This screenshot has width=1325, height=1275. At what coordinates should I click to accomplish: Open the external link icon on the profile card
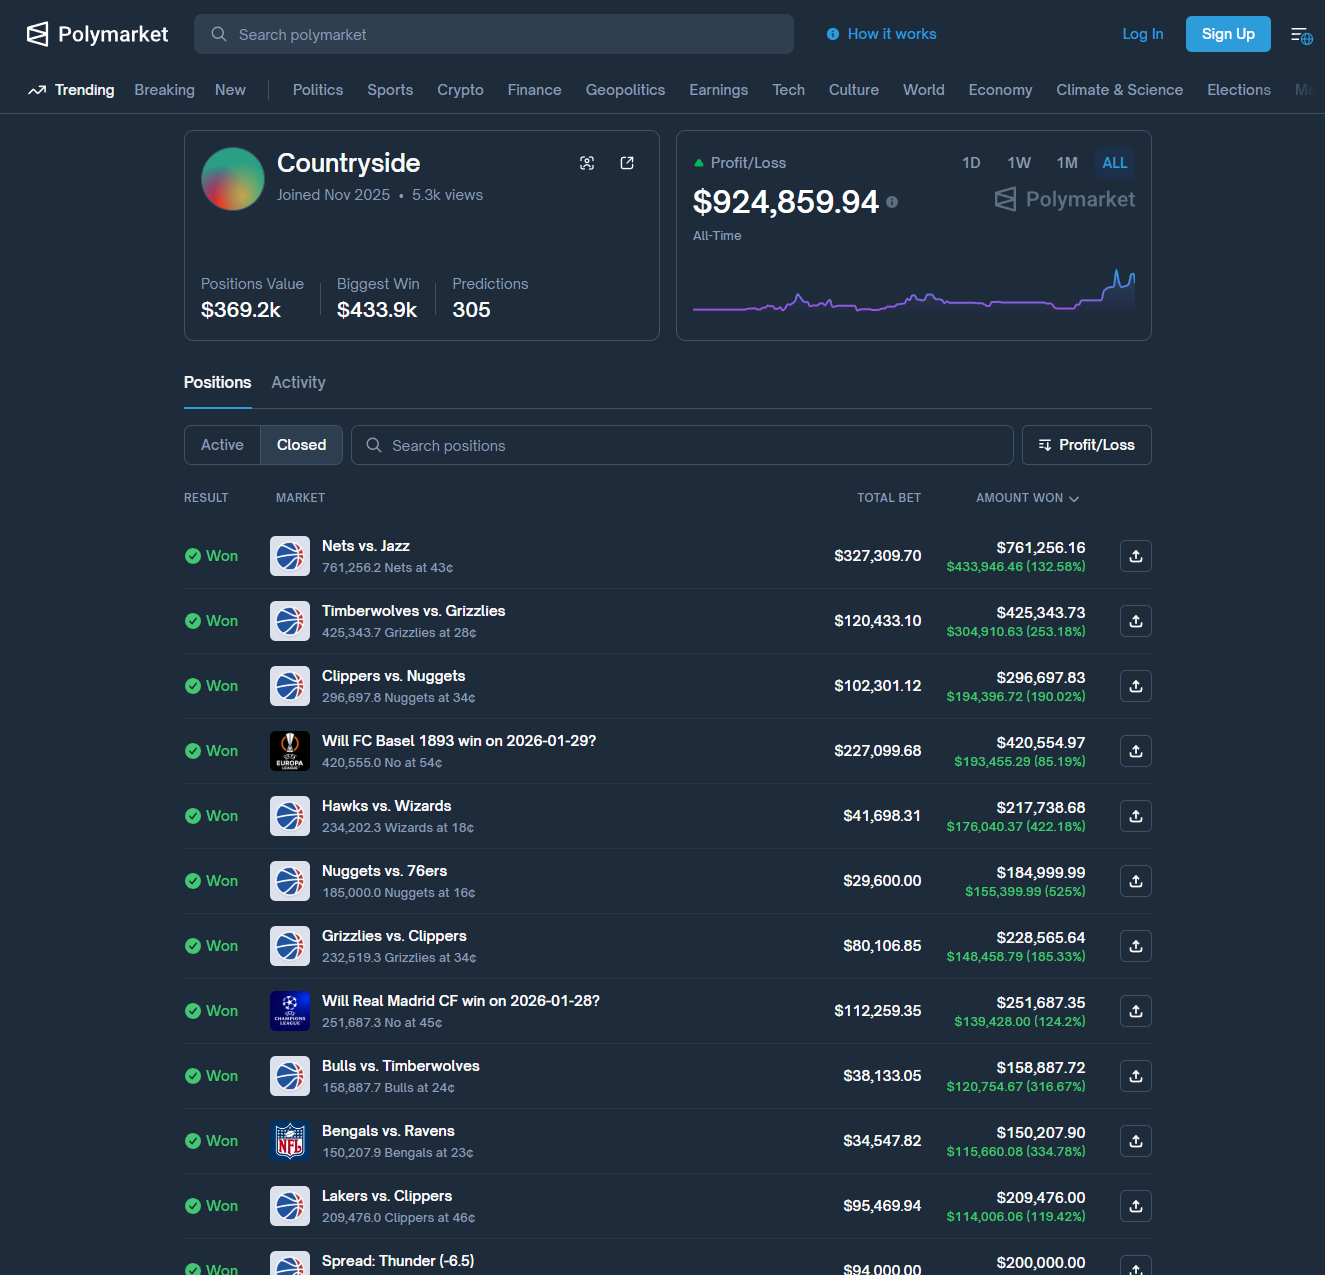[x=627, y=163]
